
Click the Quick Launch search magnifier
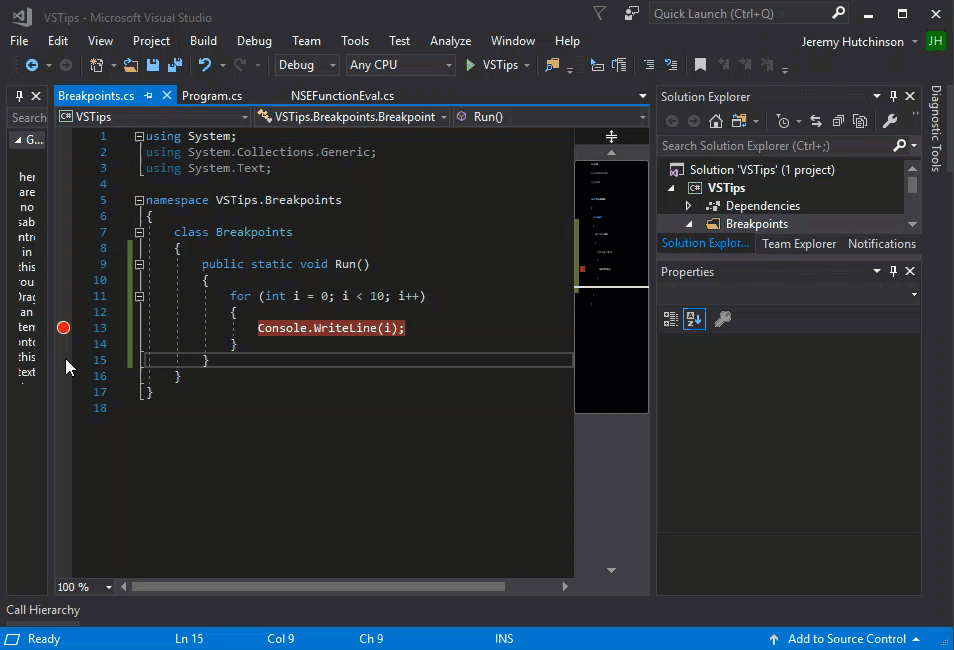click(838, 13)
